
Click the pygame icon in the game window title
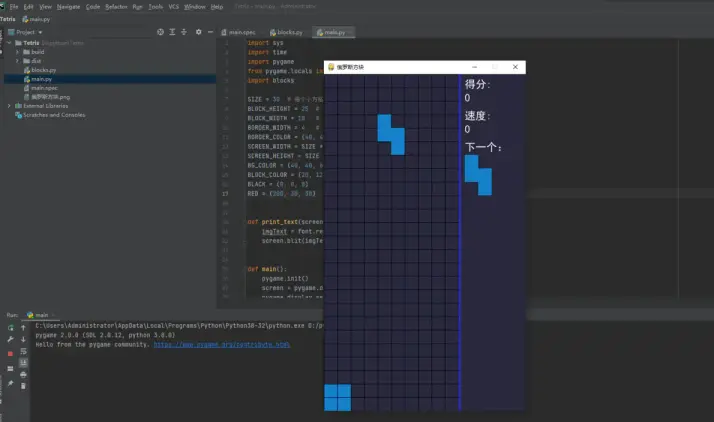click(331, 67)
